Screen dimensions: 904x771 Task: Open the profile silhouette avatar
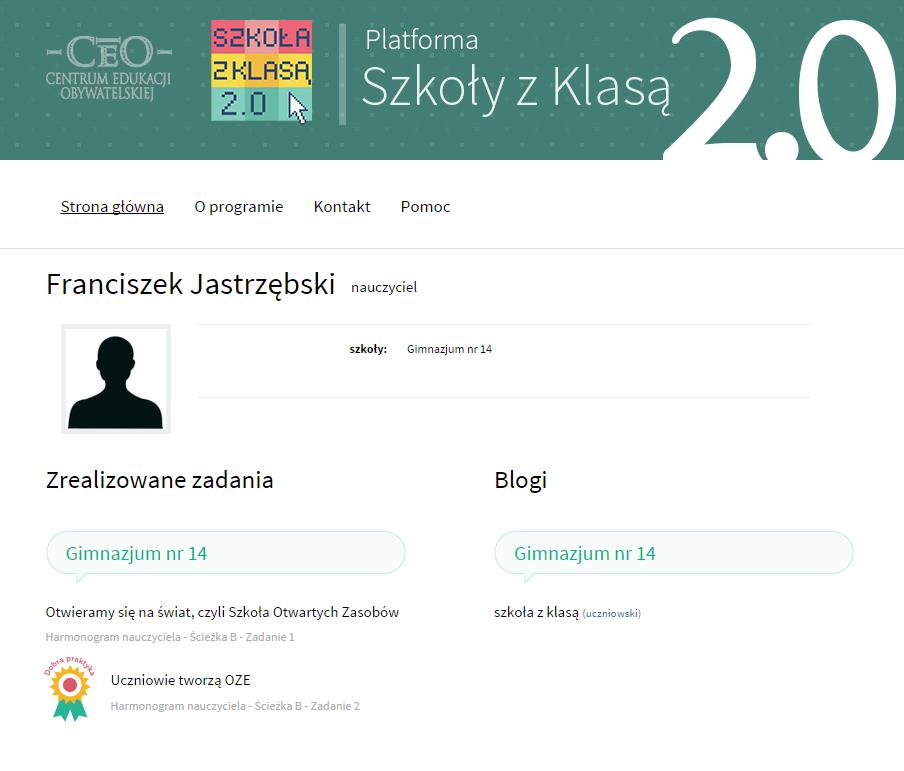click(x=116, y=379)
